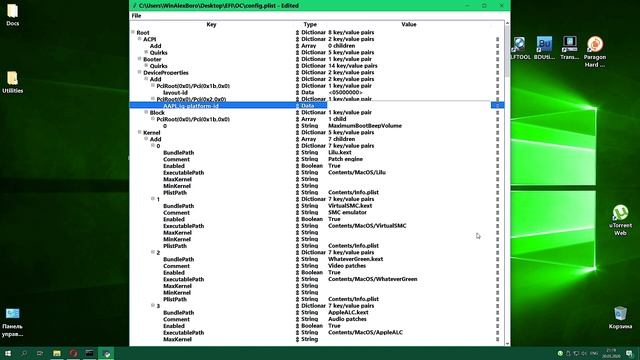Open the notification center in the tray

(629, 353)
